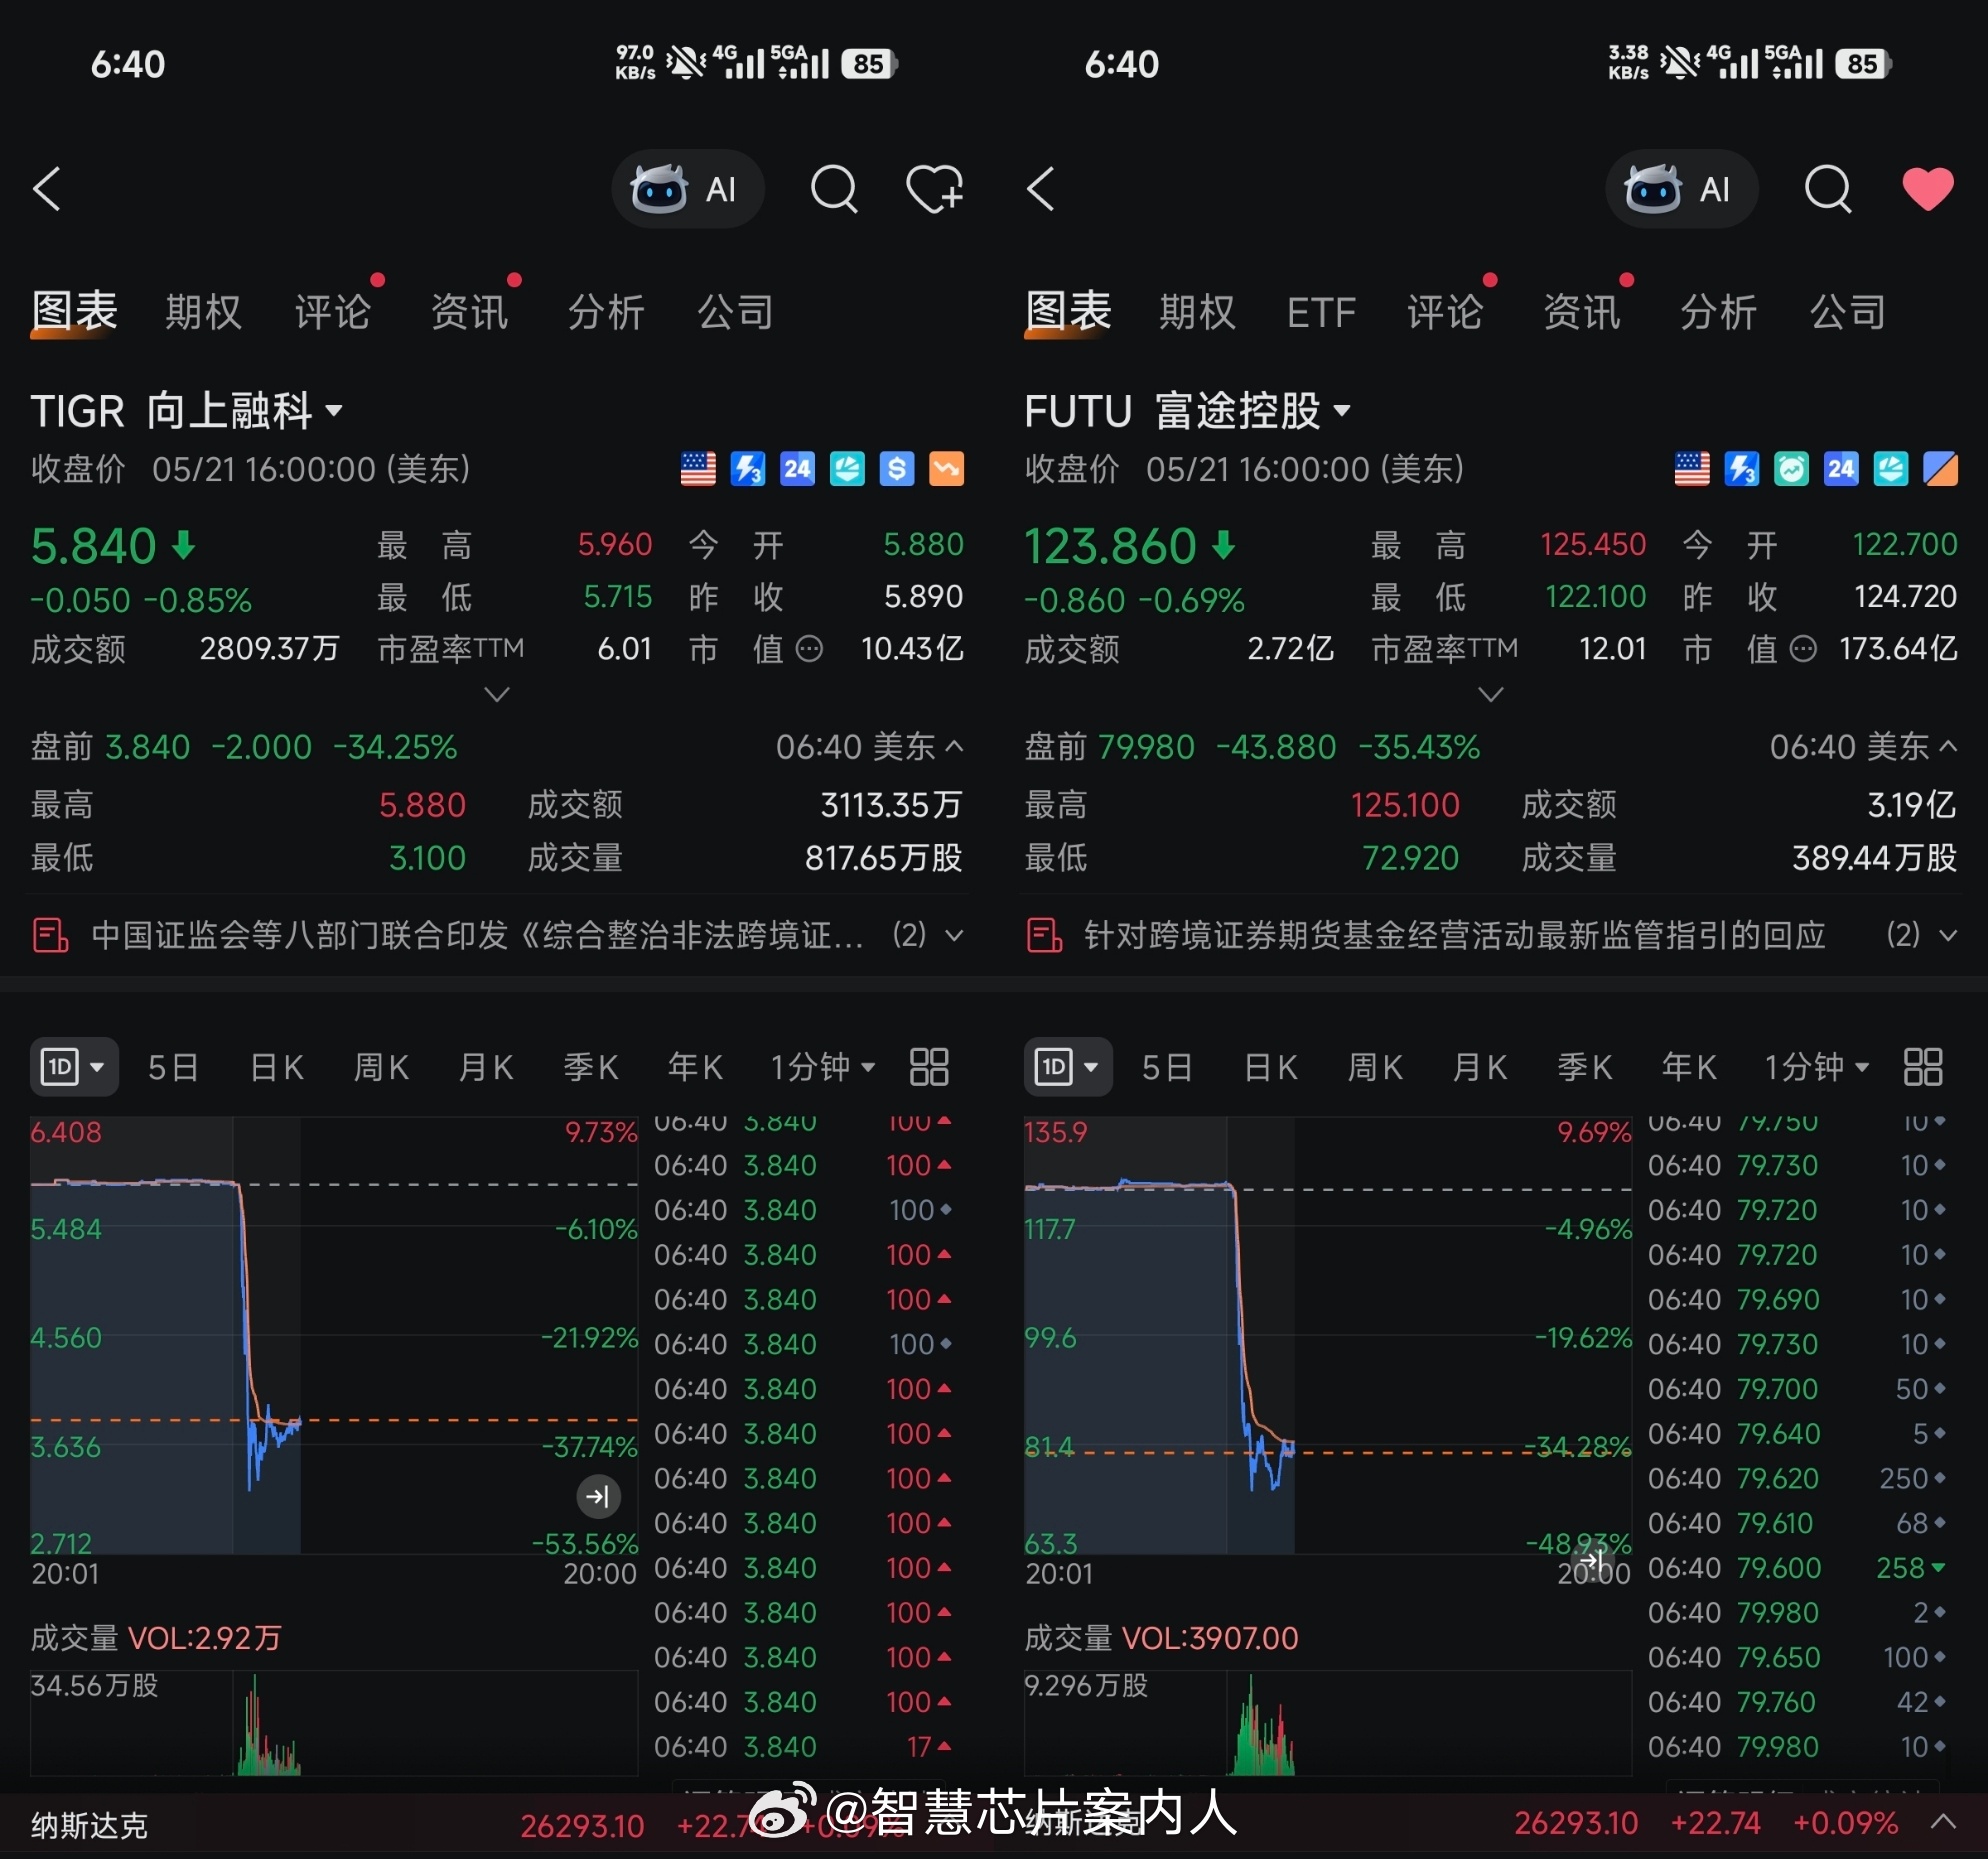This screenshot has height=1859, width=1988.
Task: Expand more quote details under FUTU stats
Action: click(1491, 694)
